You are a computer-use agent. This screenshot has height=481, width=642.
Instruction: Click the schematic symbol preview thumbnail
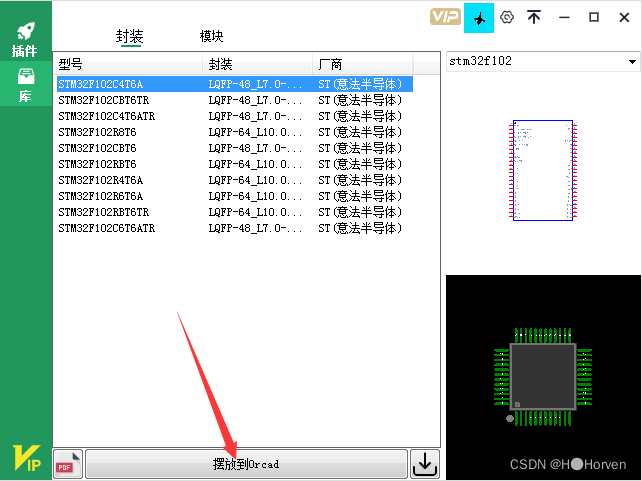[x=543, y=170]
